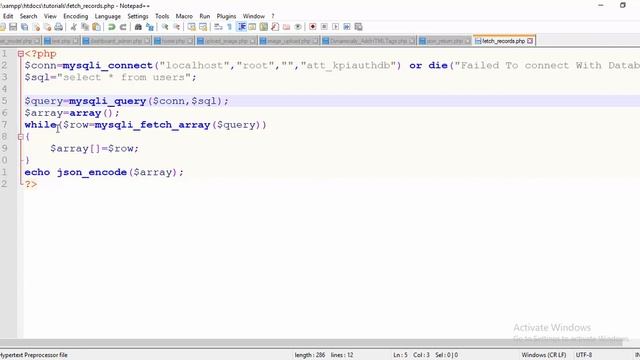Screen dimensions: 640x360
Task: Click the Save All toolbar icon
Action: (24, 27)
